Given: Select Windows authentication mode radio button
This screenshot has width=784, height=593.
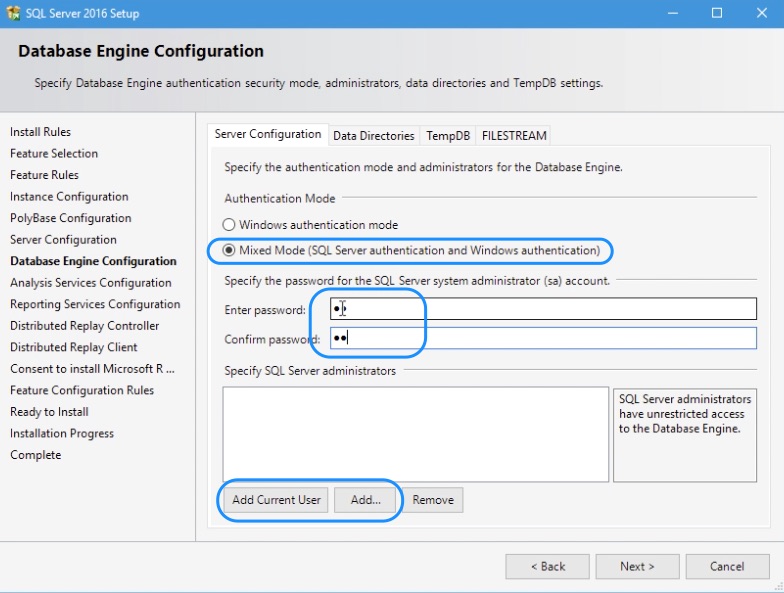Looking at the screenshot, I should (x=228, y=224).
